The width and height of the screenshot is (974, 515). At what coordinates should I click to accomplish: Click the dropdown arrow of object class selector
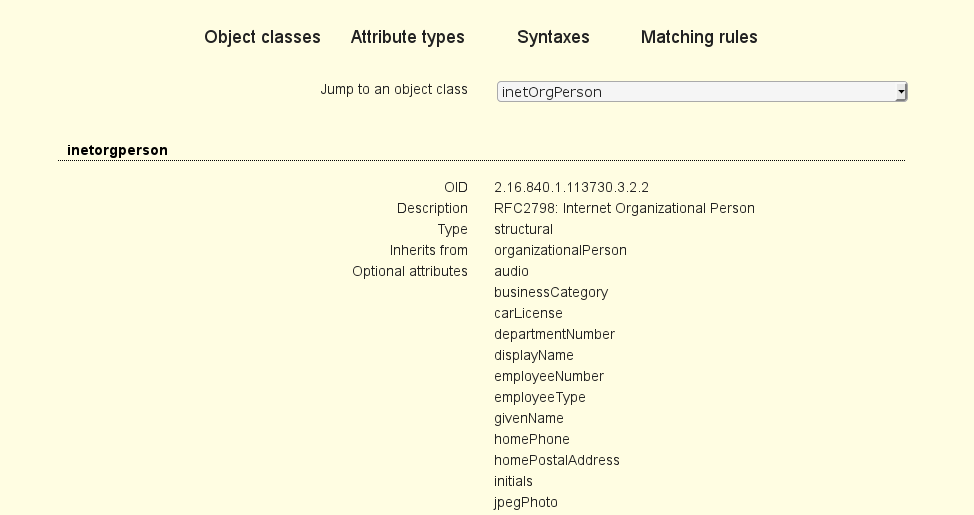[900, 92]
